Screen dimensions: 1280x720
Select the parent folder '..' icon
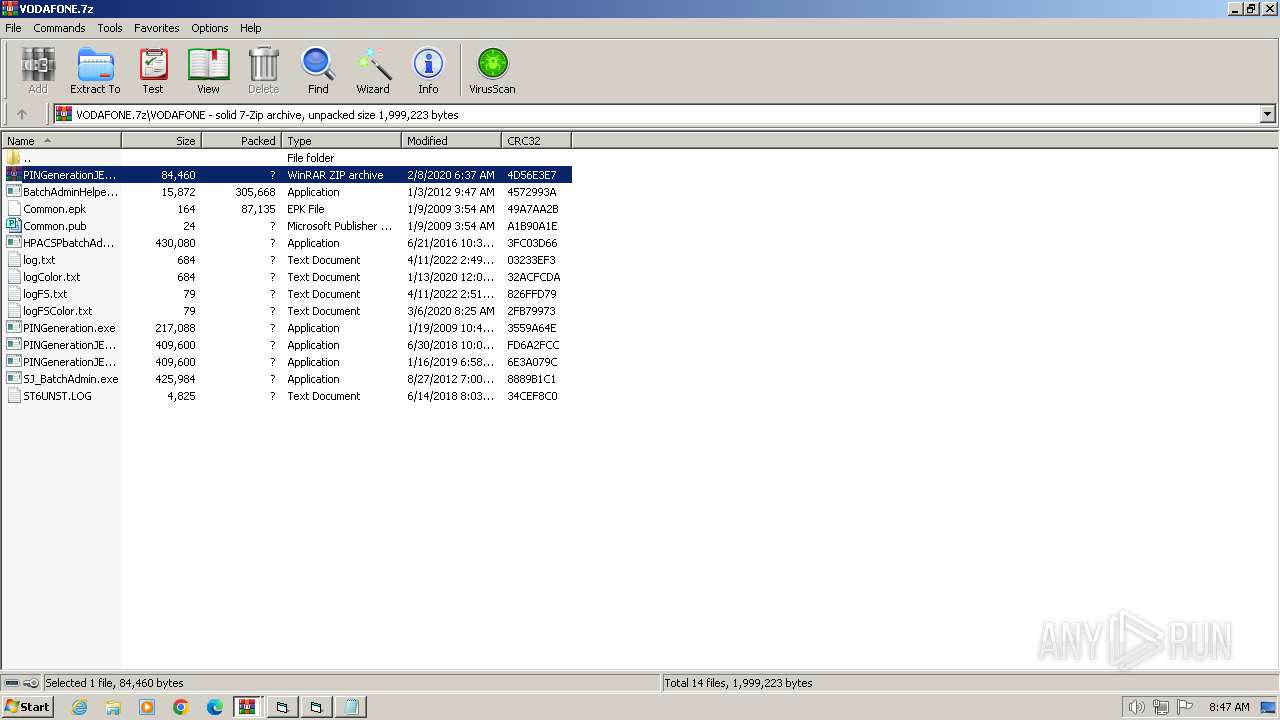click(x=14, y=158)
